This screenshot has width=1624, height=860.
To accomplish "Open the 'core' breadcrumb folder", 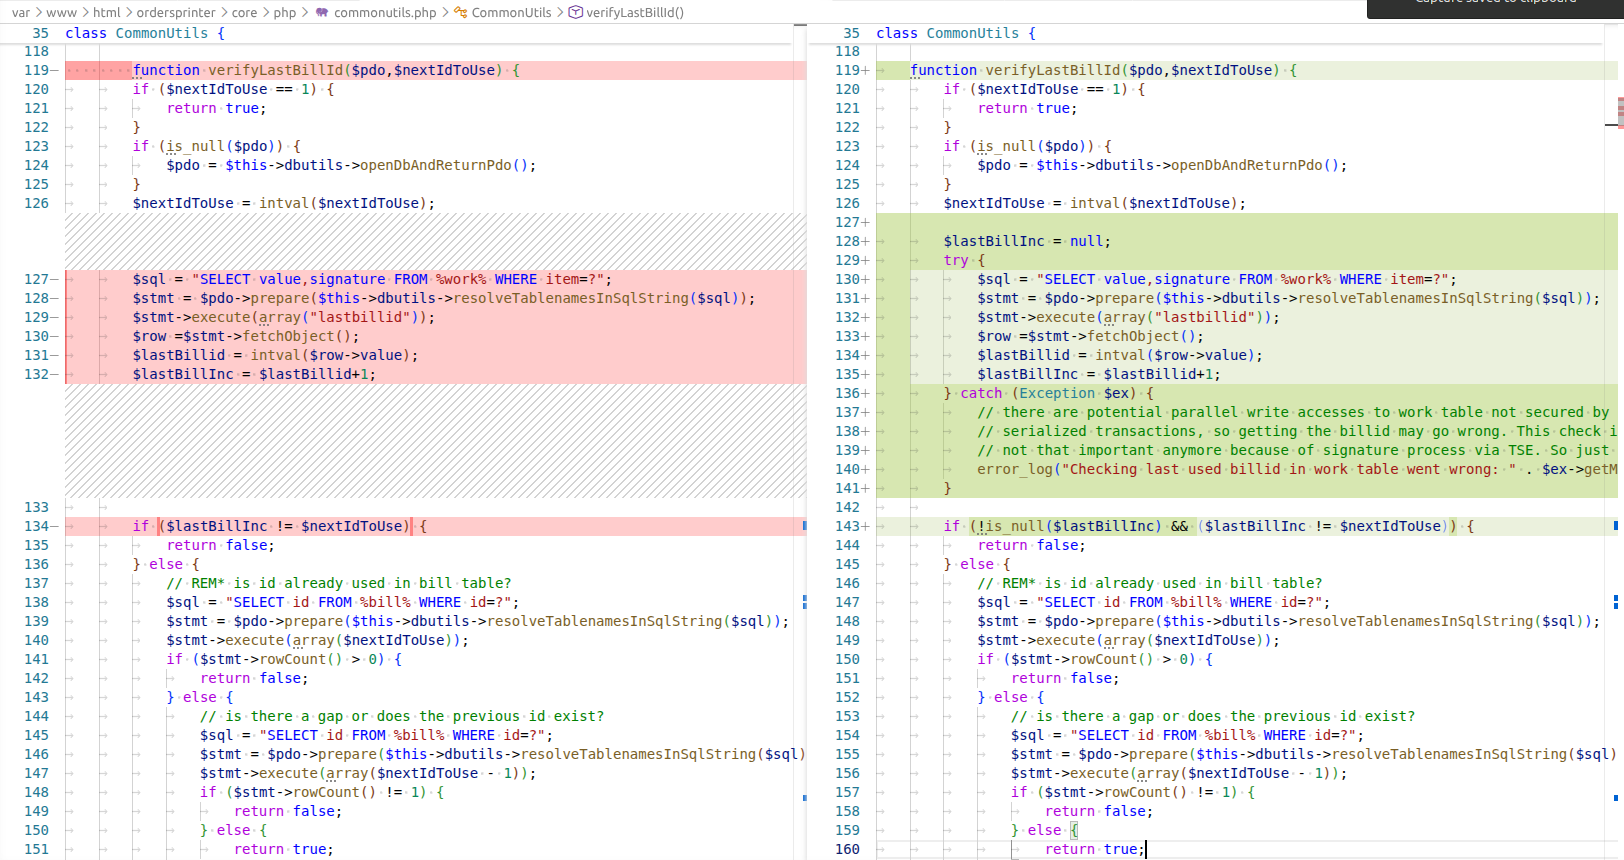I will point(244,12).
